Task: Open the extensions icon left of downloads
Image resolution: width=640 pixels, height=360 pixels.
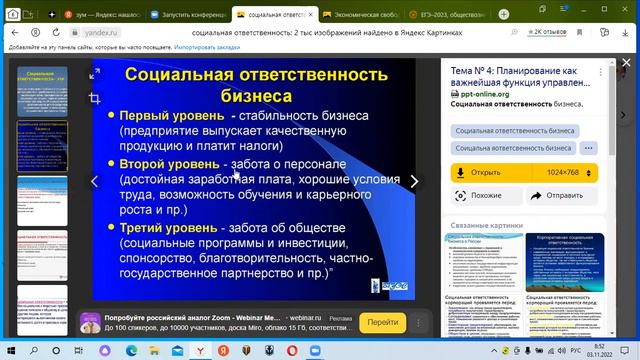Action: click(604, 33)
